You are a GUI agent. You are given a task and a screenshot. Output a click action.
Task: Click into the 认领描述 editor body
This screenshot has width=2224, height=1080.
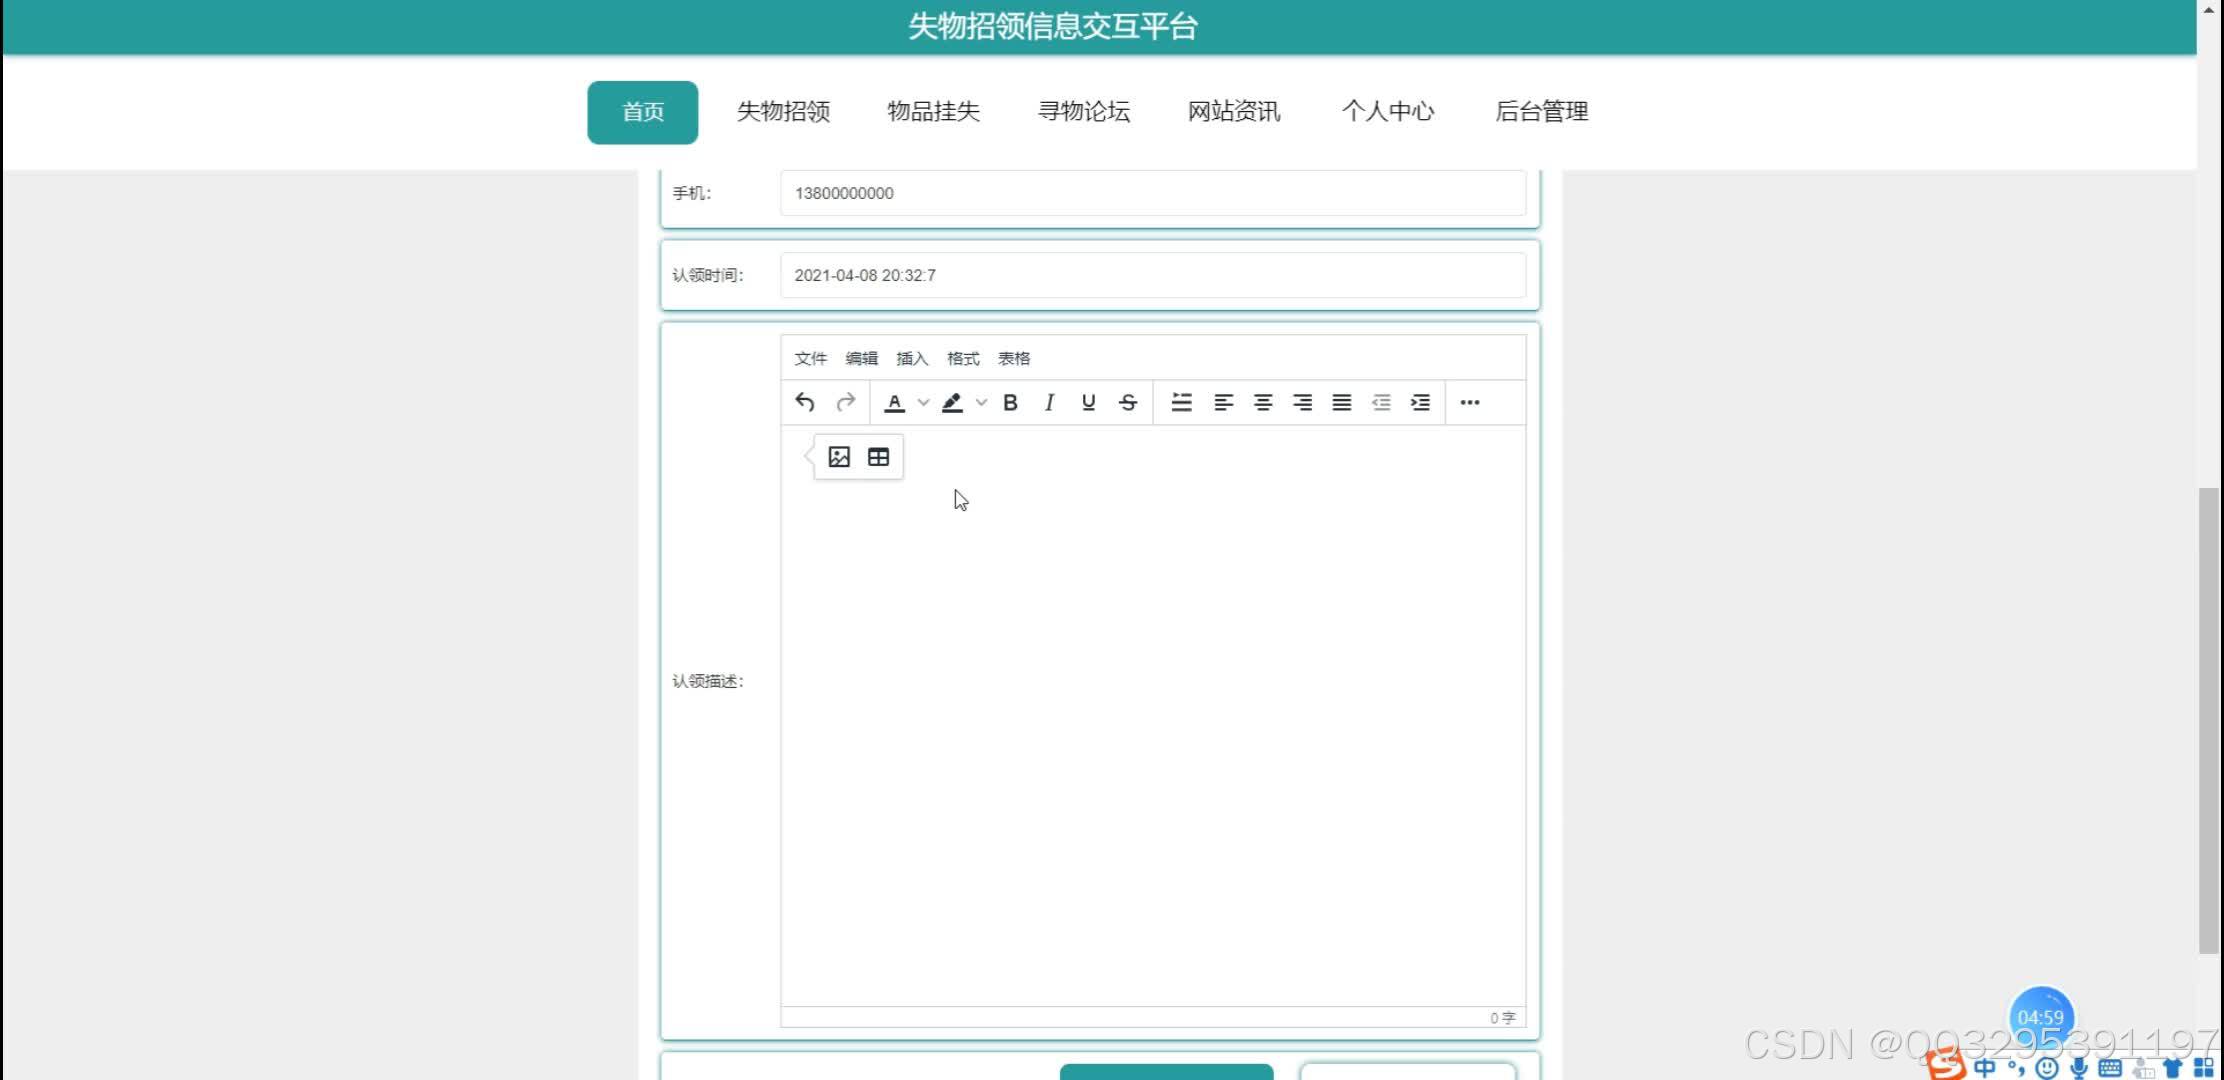(1153, 716)
